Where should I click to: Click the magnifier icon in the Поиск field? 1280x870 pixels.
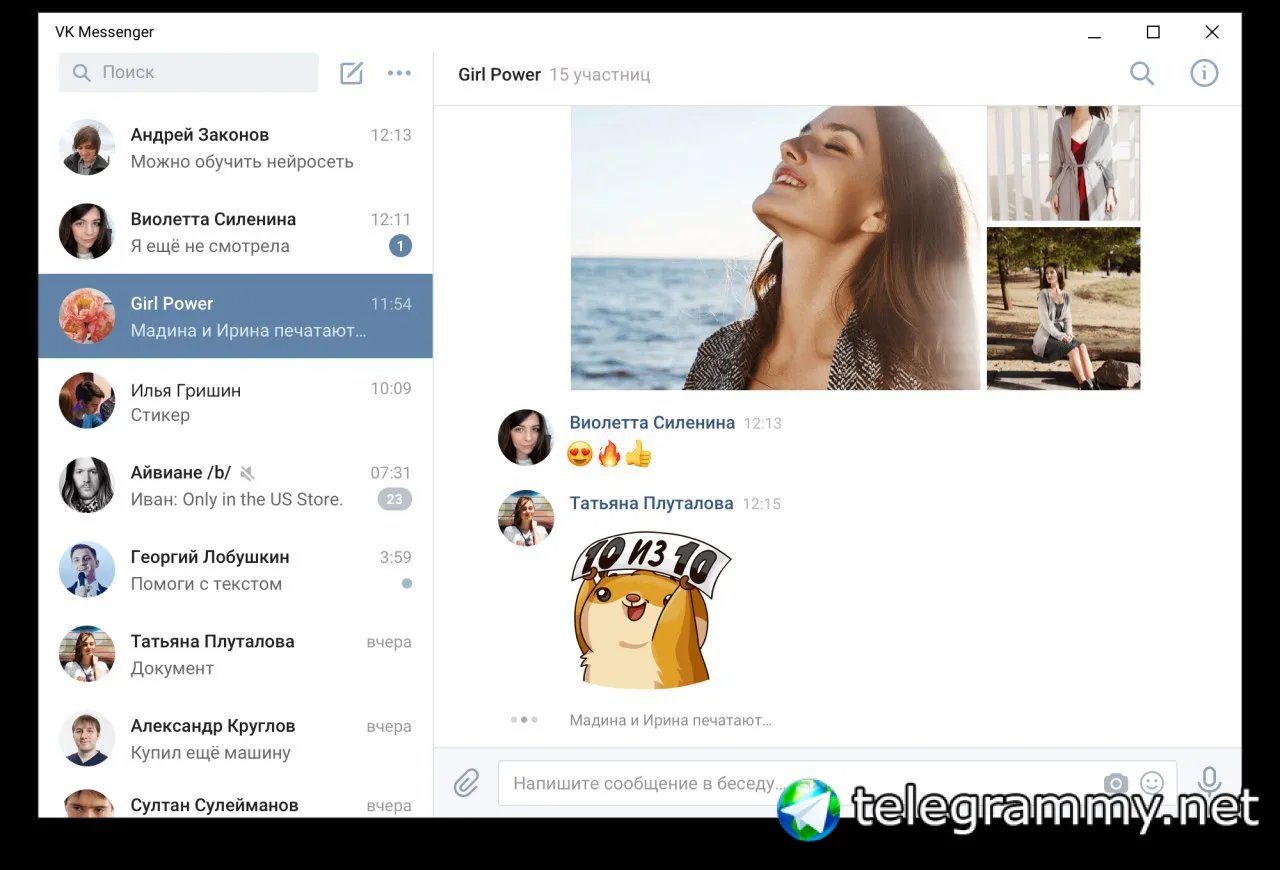(x=81, y=72)
